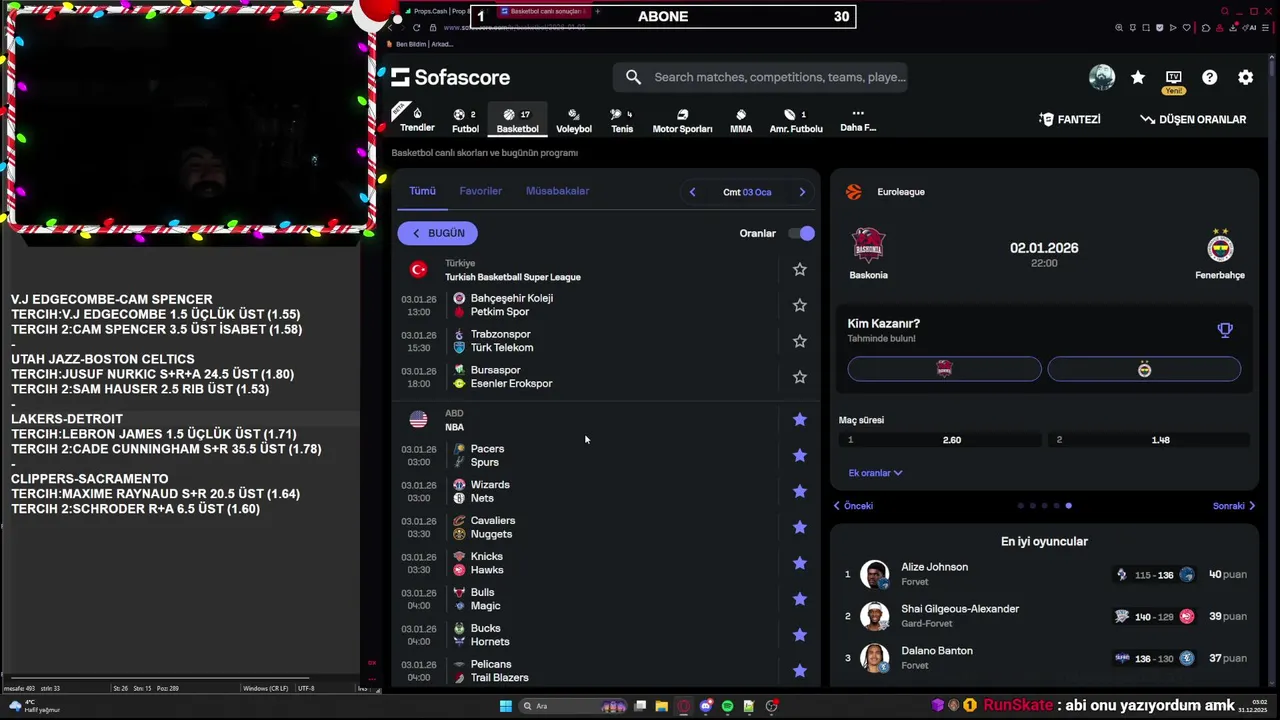Star the Trabzonspor vs Türk Telekom match

click(x=800, y=341)
